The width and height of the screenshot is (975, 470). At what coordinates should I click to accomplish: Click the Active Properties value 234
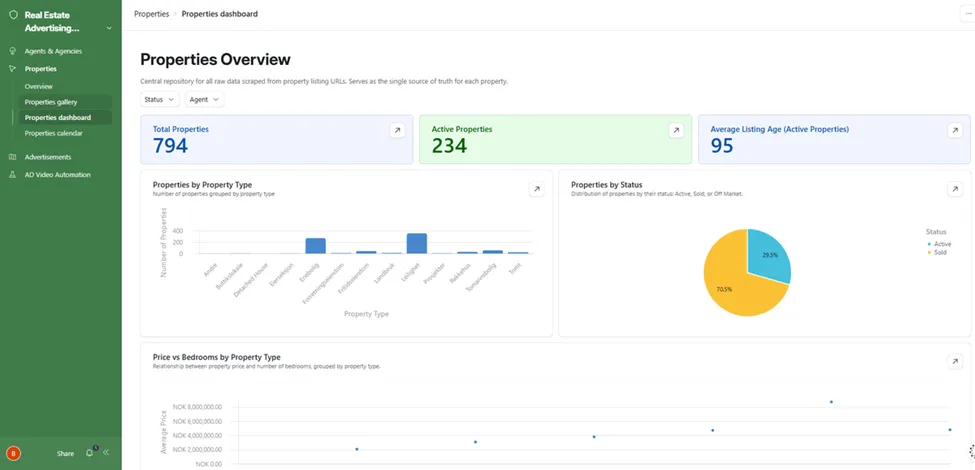click(449, 146)
